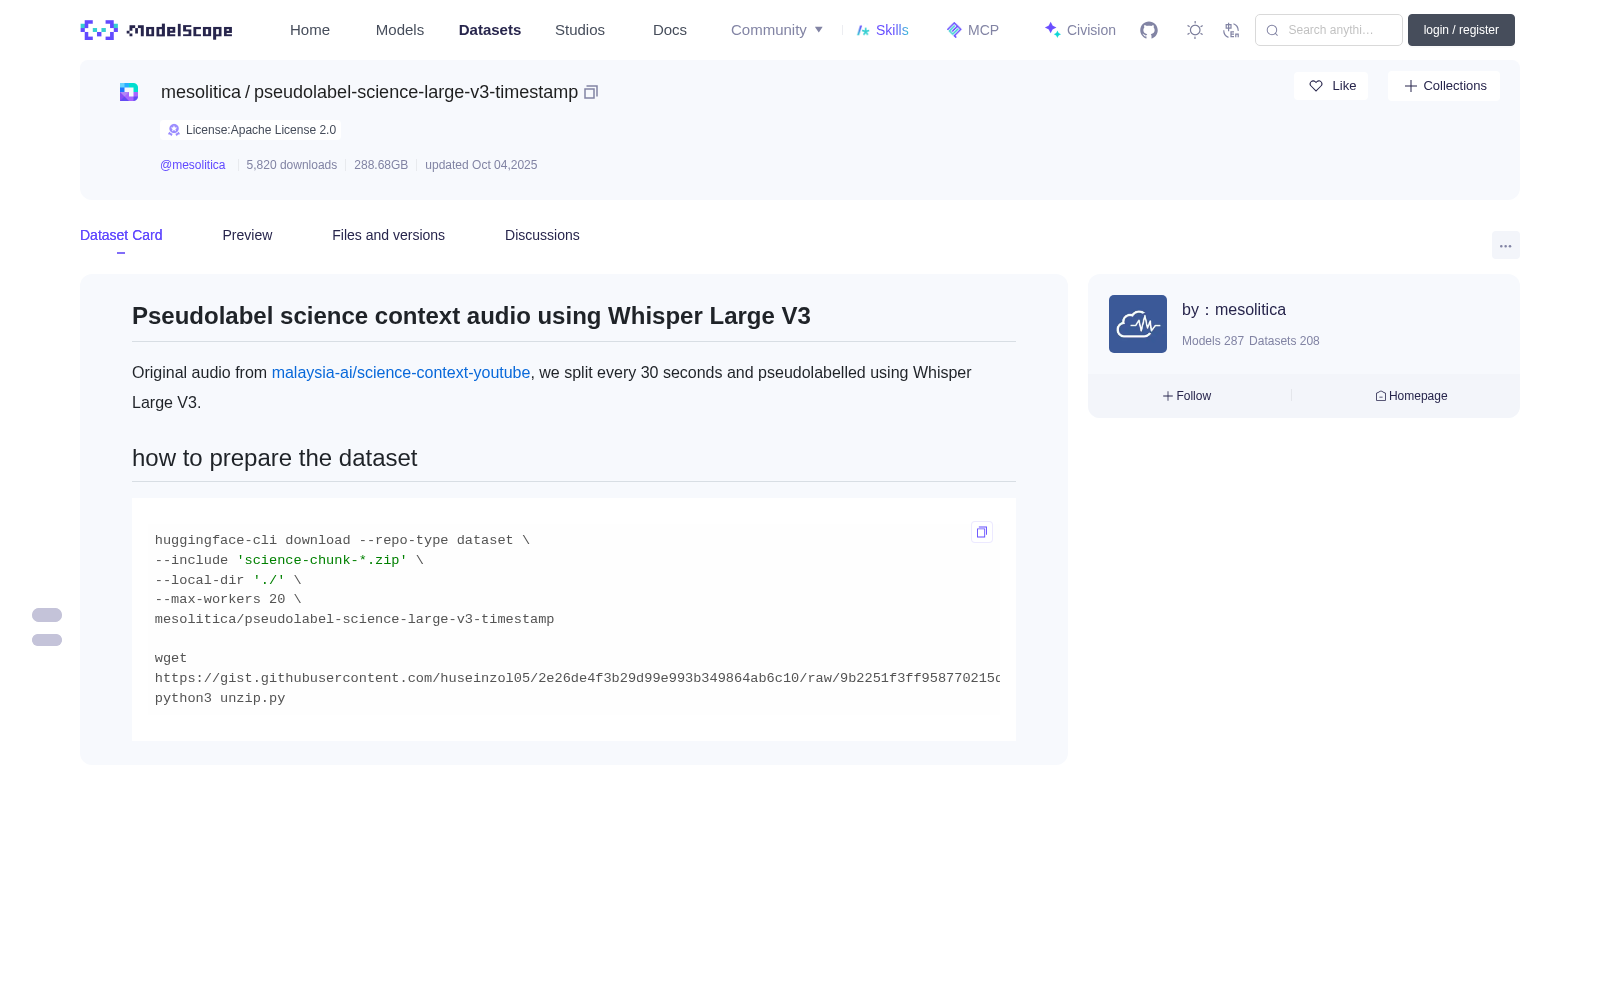
Task: Switch language with translate icon
Action: click(1231, 30)
